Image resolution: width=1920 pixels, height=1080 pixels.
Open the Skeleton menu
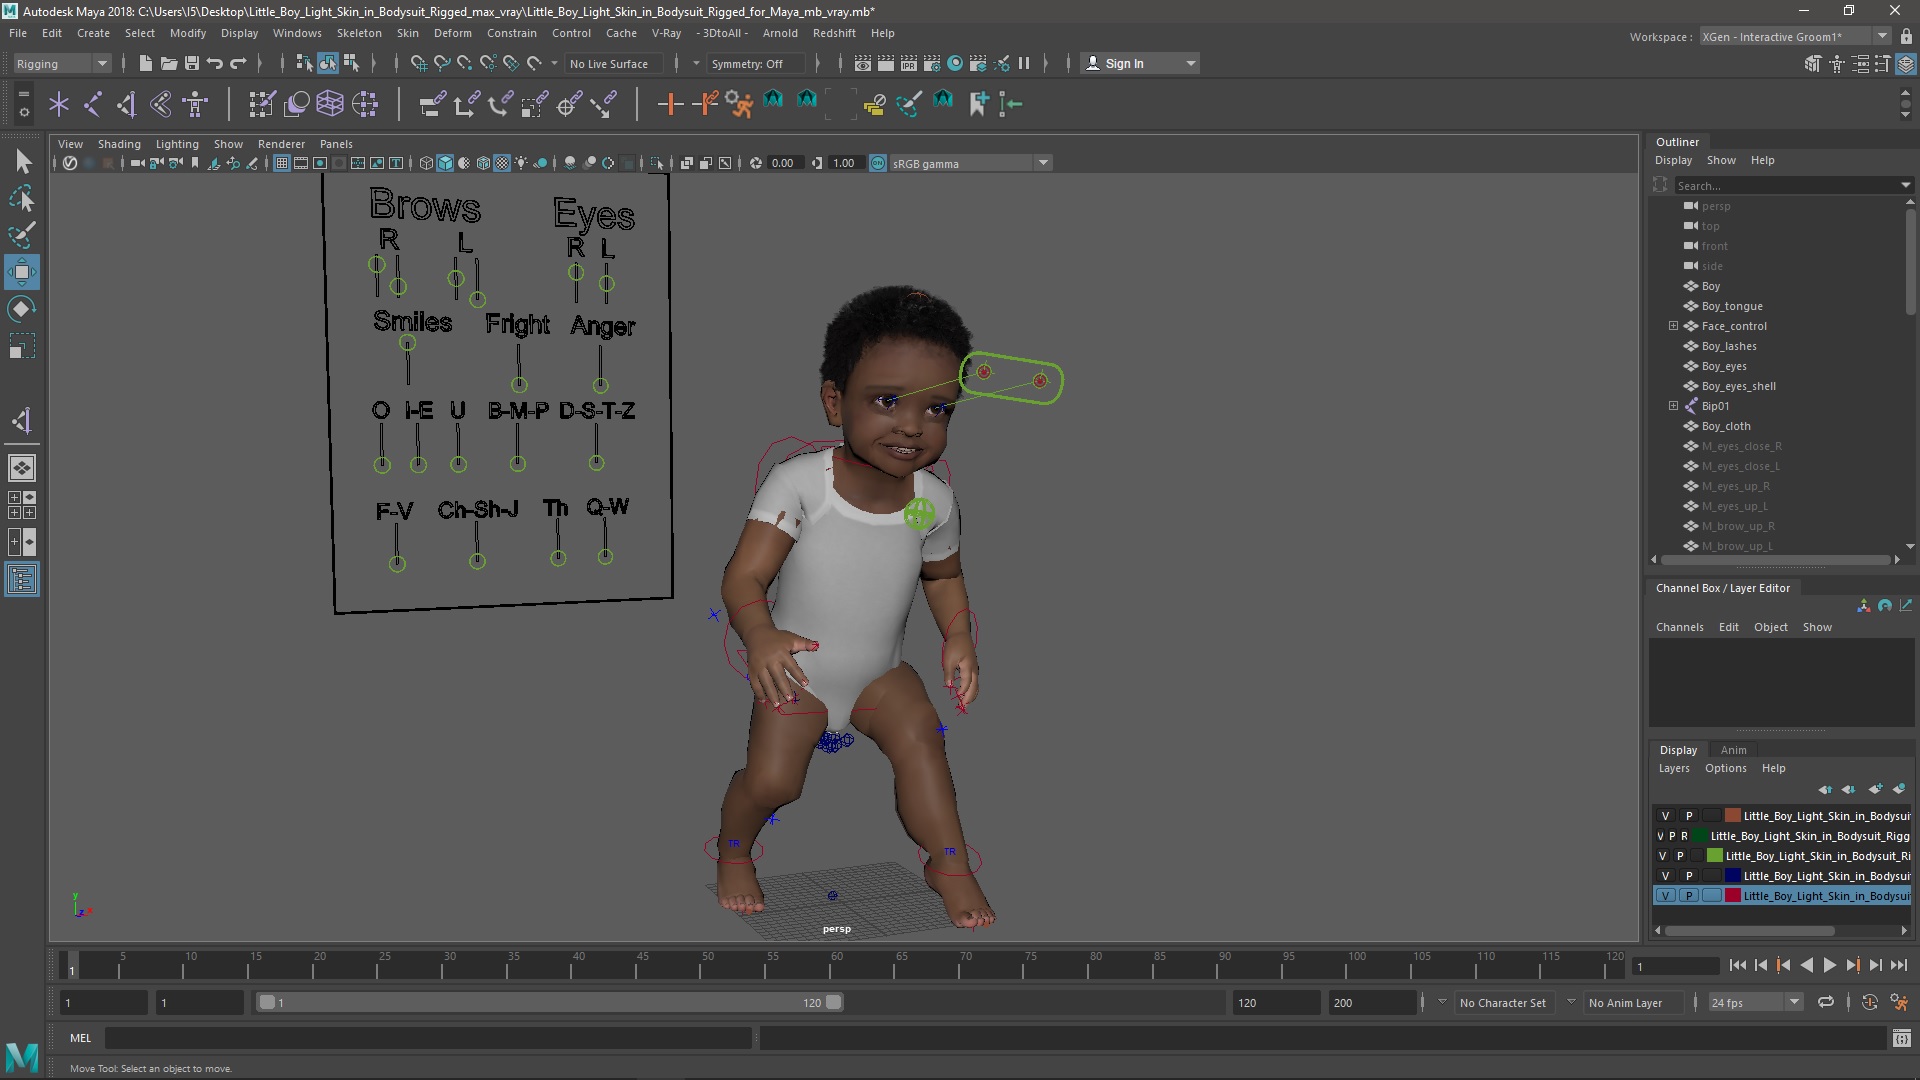pyautogui.click(x=359, y=33)
